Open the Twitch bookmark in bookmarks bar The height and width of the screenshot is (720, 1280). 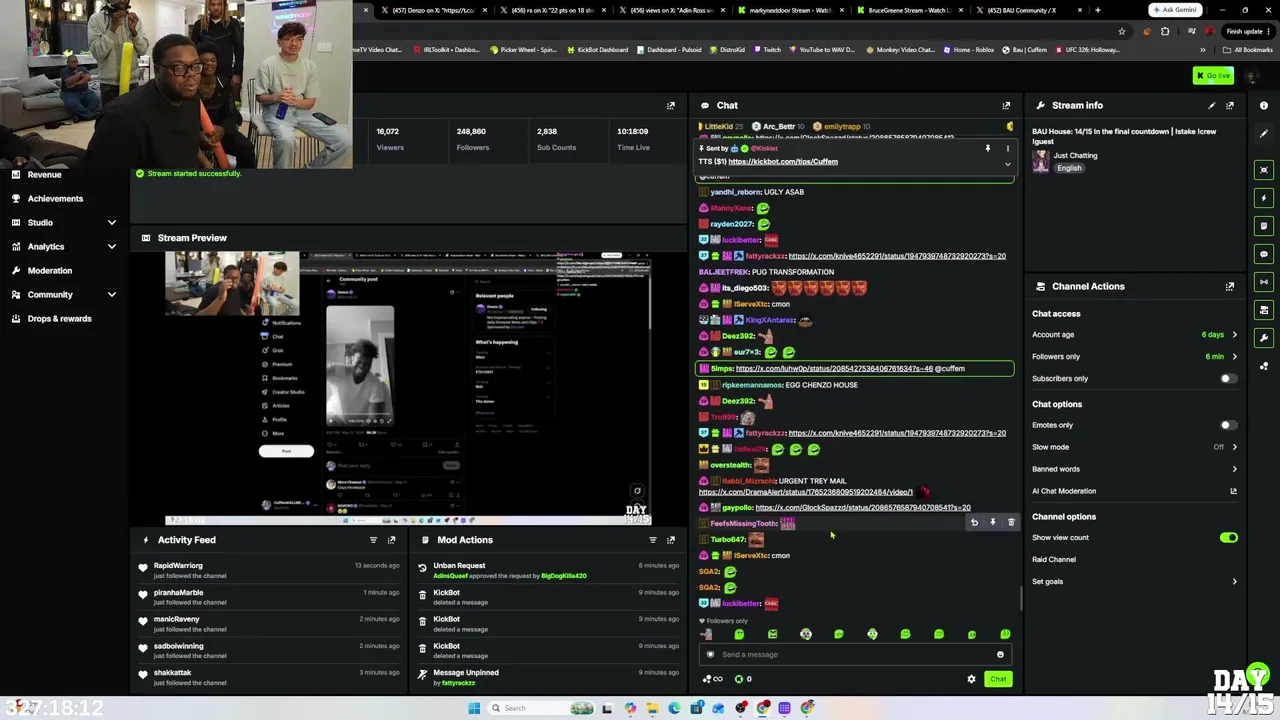pos(767,50)
